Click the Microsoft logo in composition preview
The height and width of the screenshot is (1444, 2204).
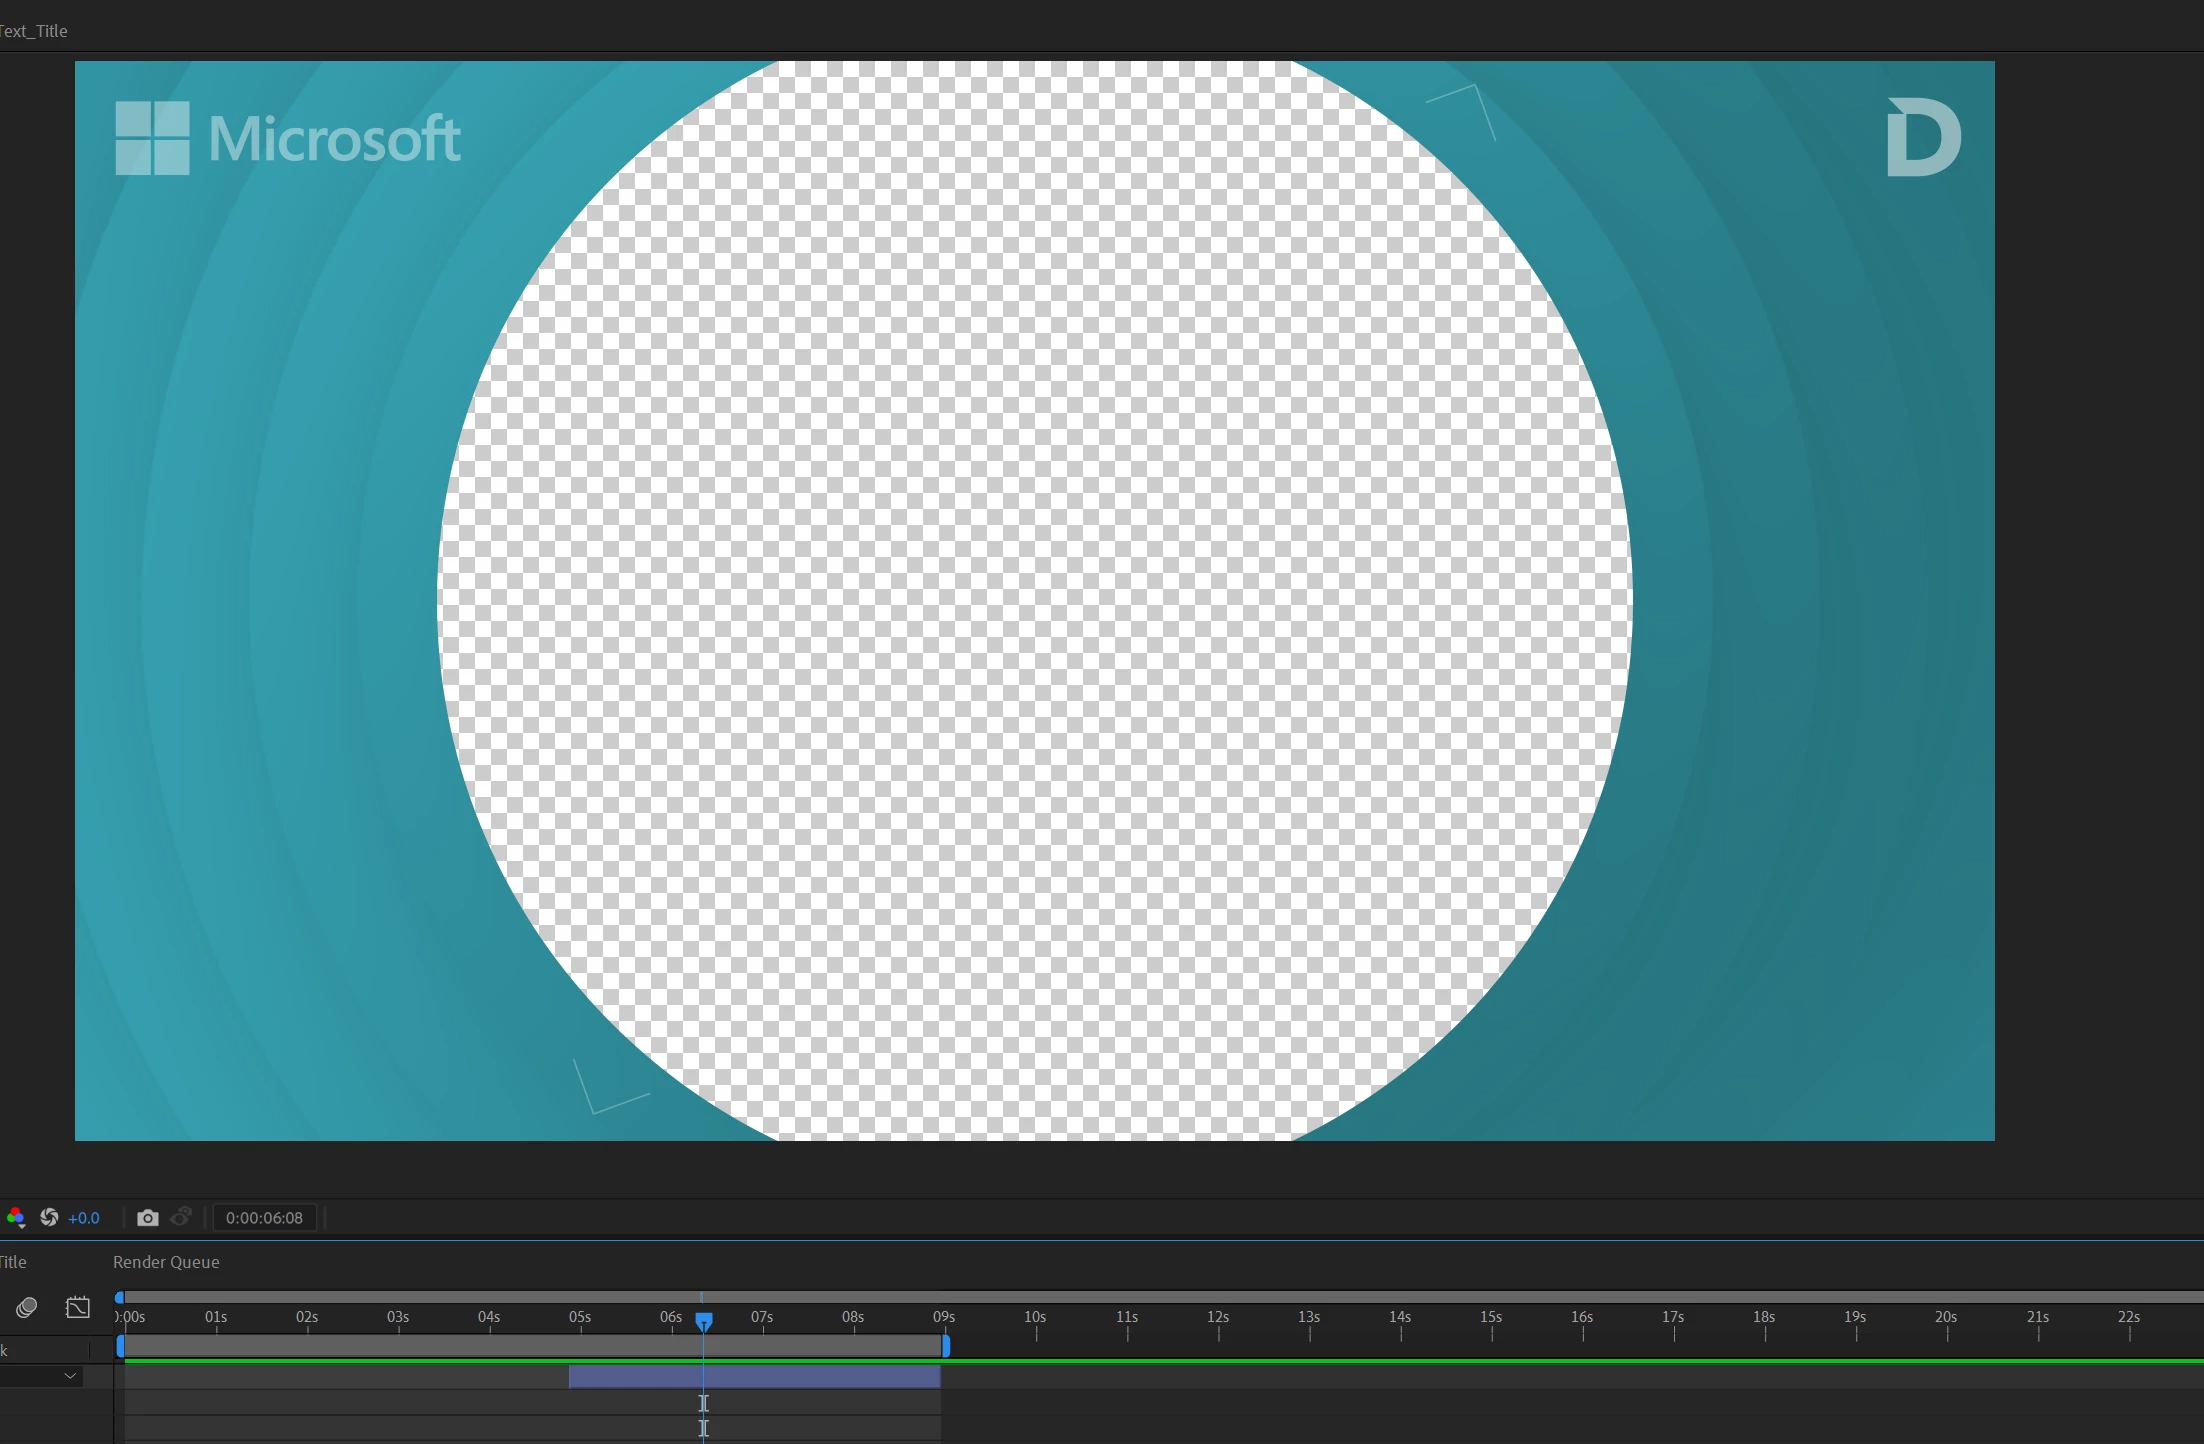288,138
